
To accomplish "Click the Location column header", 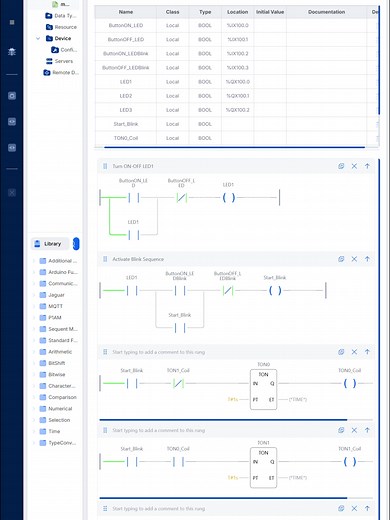I will [237, 12].
